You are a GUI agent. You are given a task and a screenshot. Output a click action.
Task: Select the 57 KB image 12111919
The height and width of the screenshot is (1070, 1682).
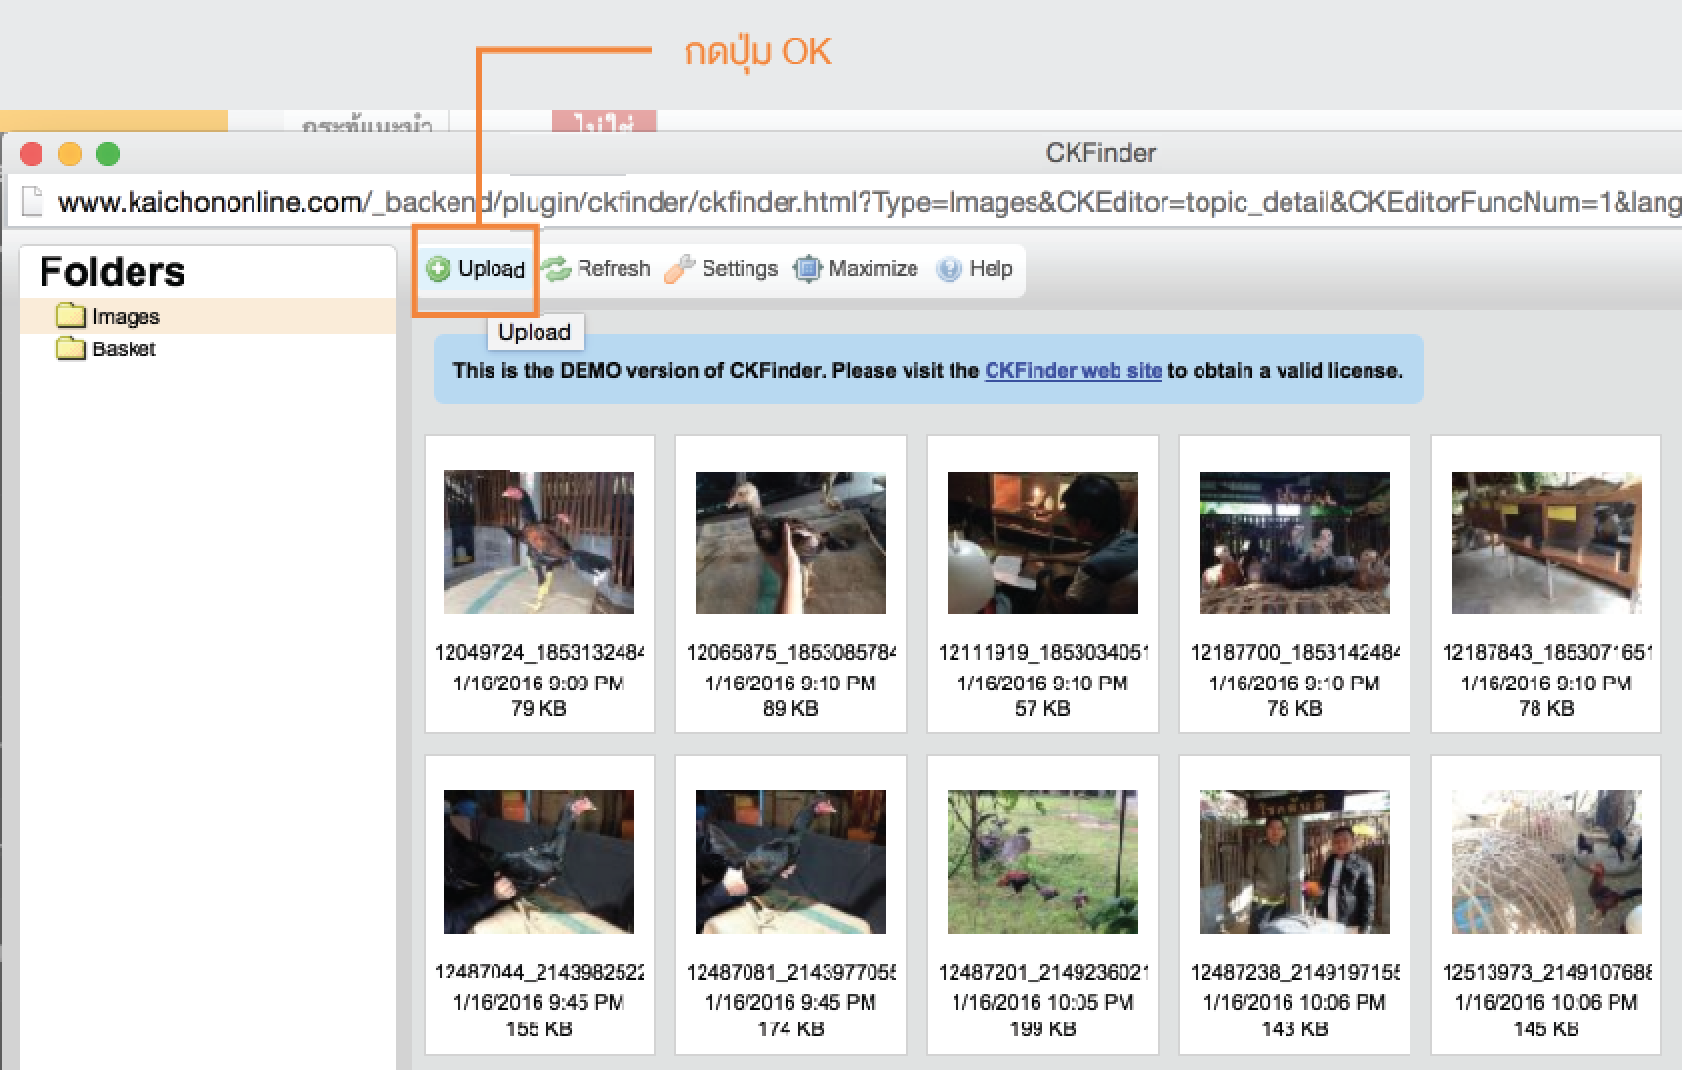coord(1042,543)
